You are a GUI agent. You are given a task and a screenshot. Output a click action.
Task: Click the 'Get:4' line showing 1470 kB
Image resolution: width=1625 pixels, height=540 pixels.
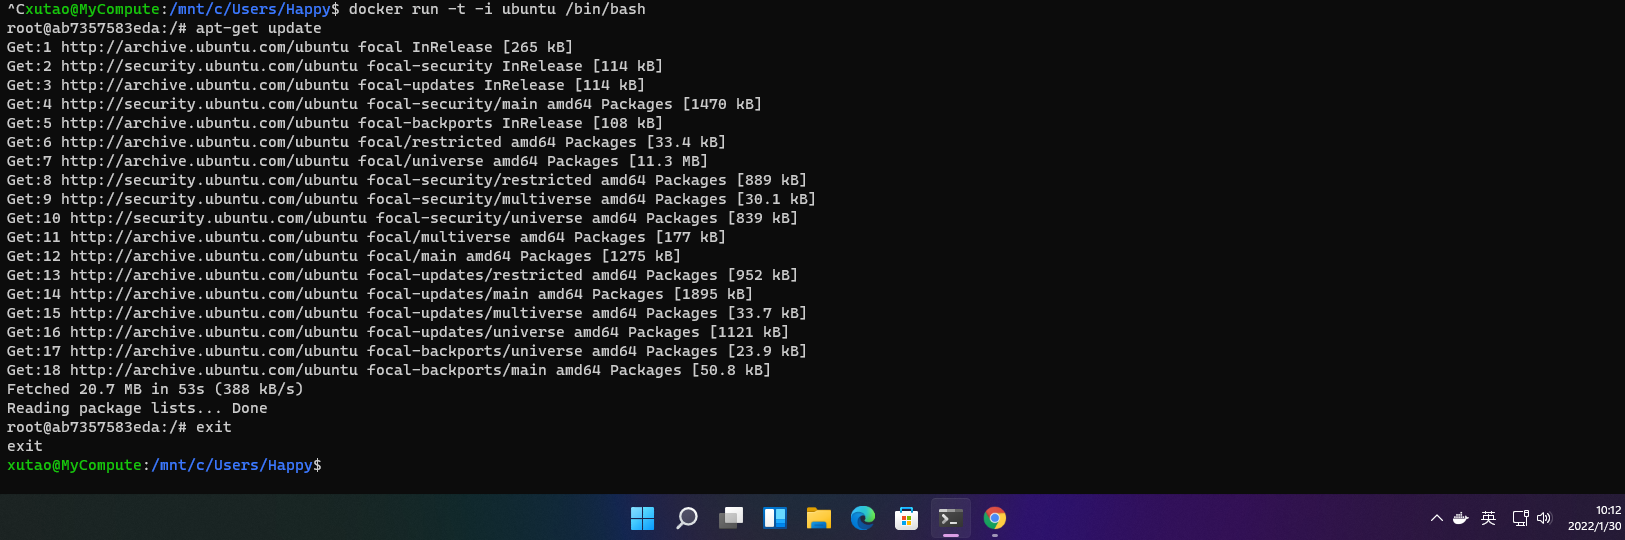[x=384, y=104]
